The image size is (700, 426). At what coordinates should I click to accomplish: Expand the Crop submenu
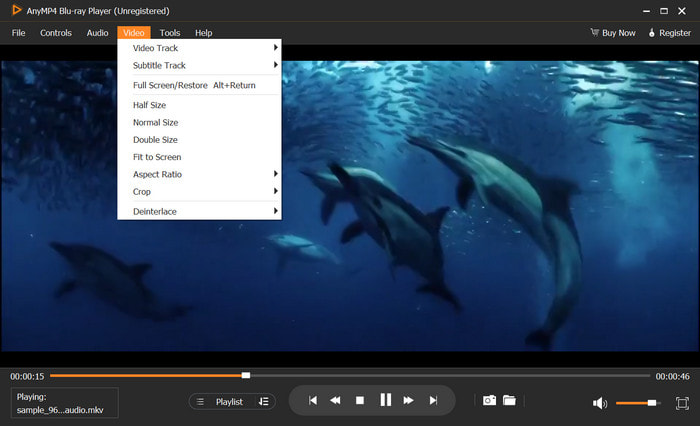[199, 192]
